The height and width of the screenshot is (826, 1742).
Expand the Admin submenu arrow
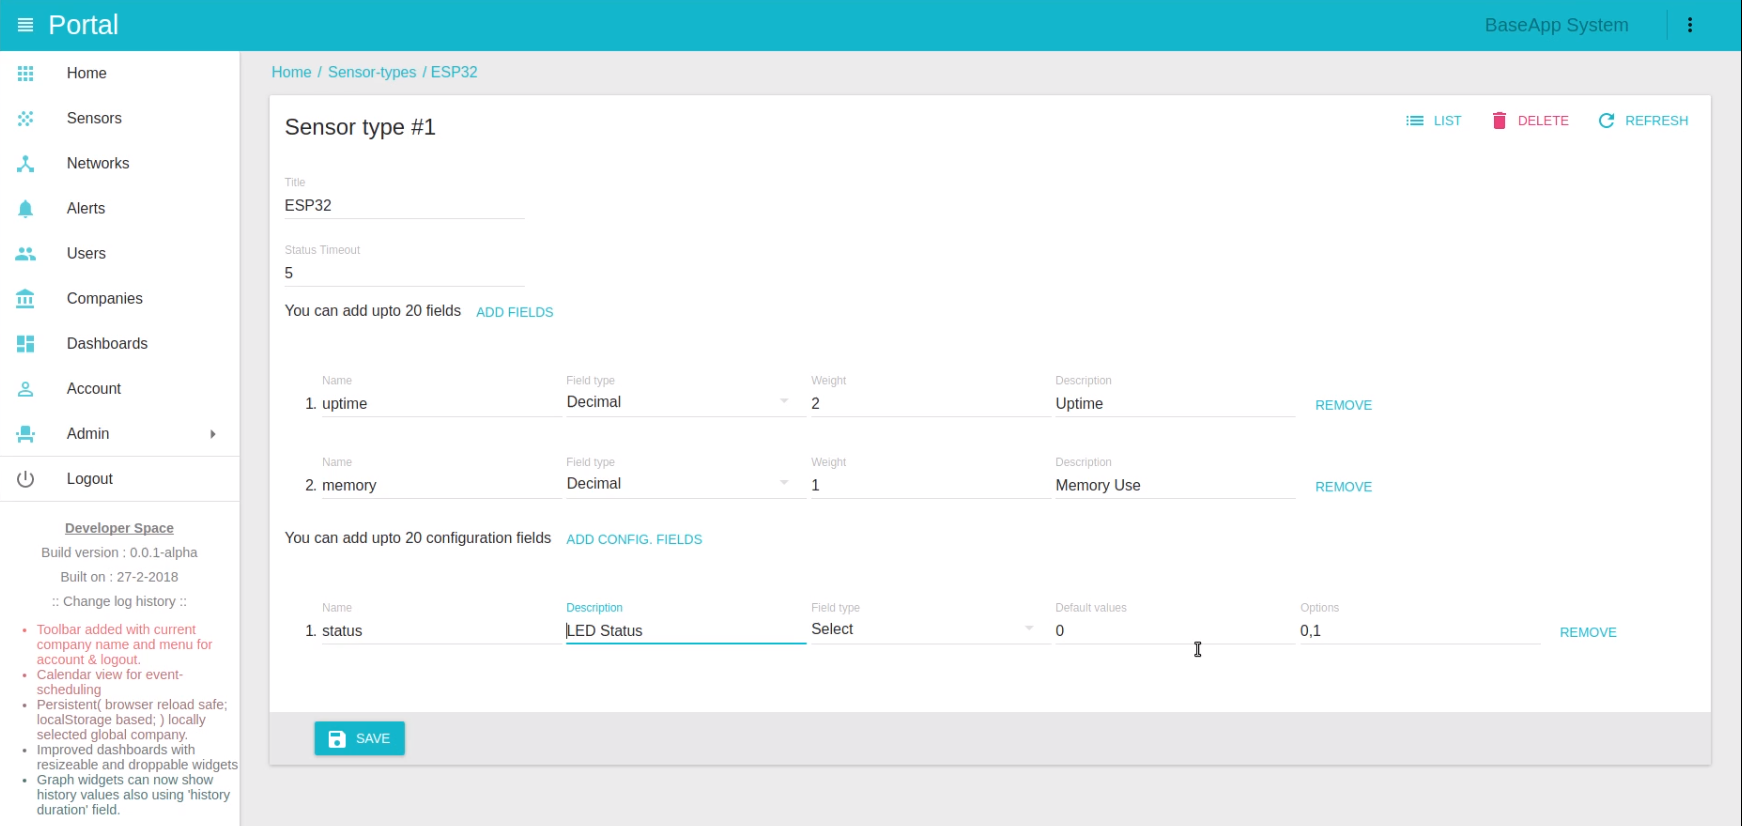pos(212,433)
